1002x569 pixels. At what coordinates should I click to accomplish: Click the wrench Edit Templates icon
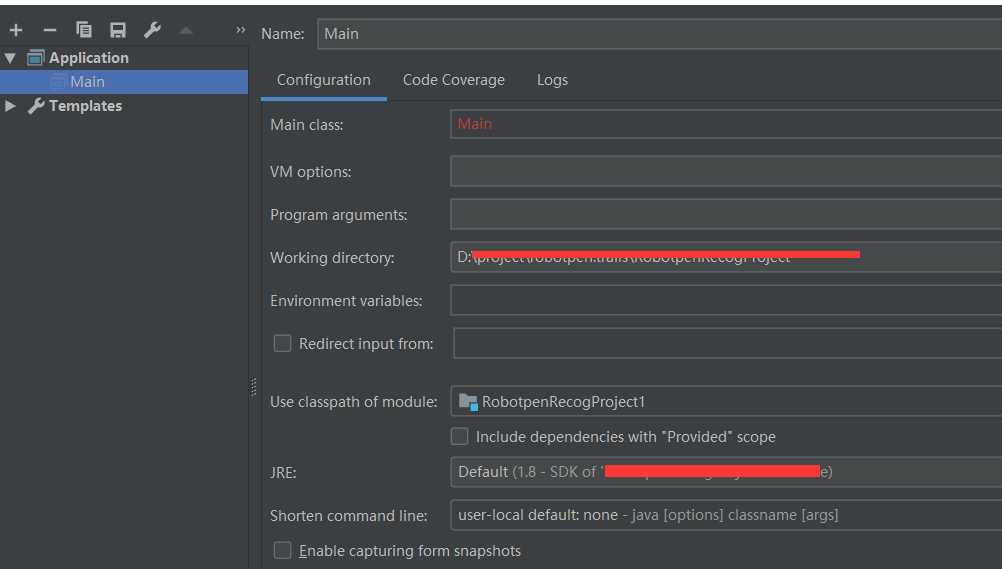[152, 31]
